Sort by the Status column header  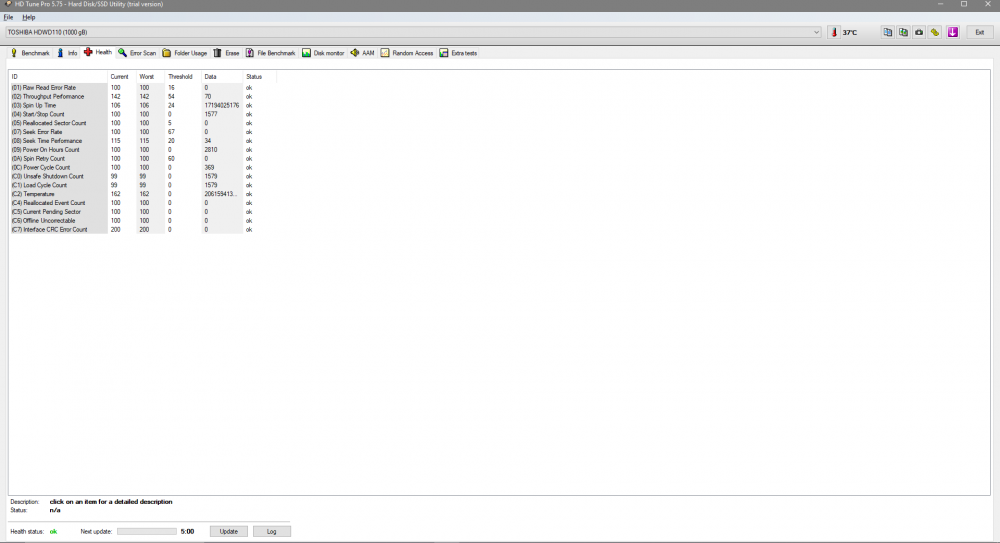coord(260,77)
